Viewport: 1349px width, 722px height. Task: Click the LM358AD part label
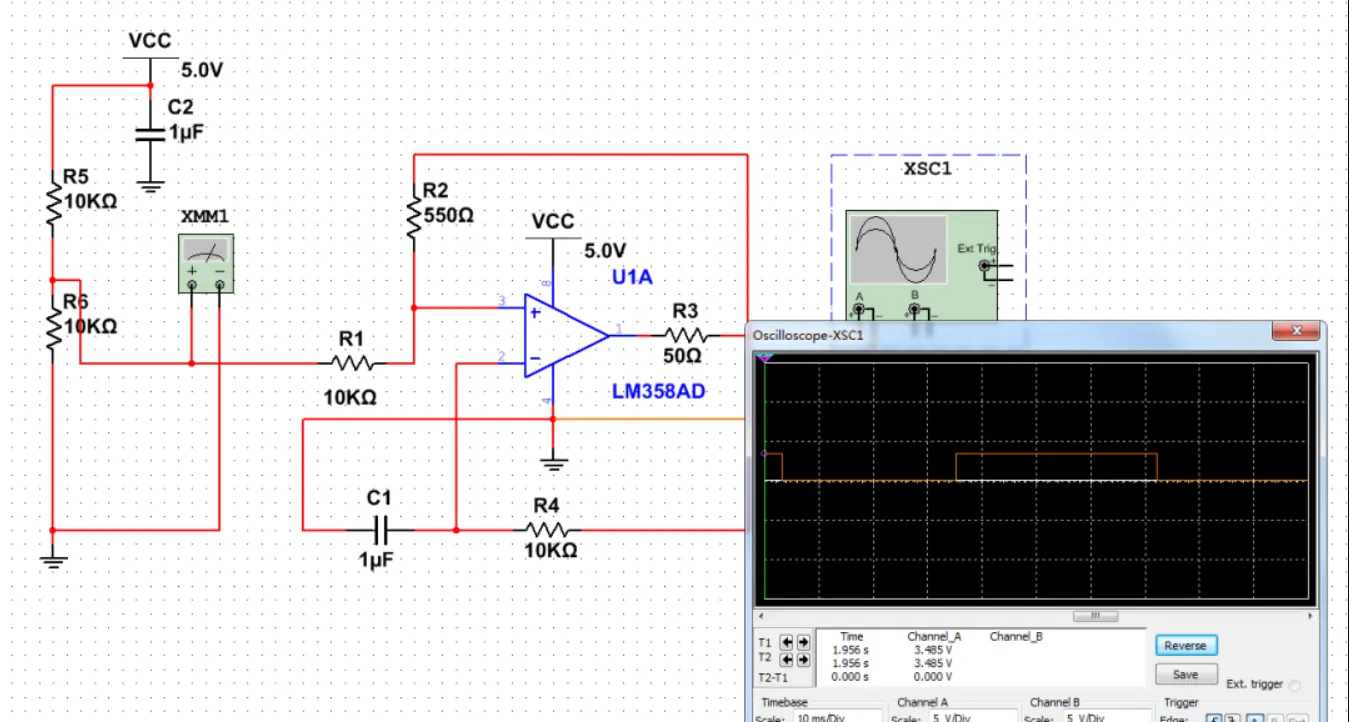658,392
